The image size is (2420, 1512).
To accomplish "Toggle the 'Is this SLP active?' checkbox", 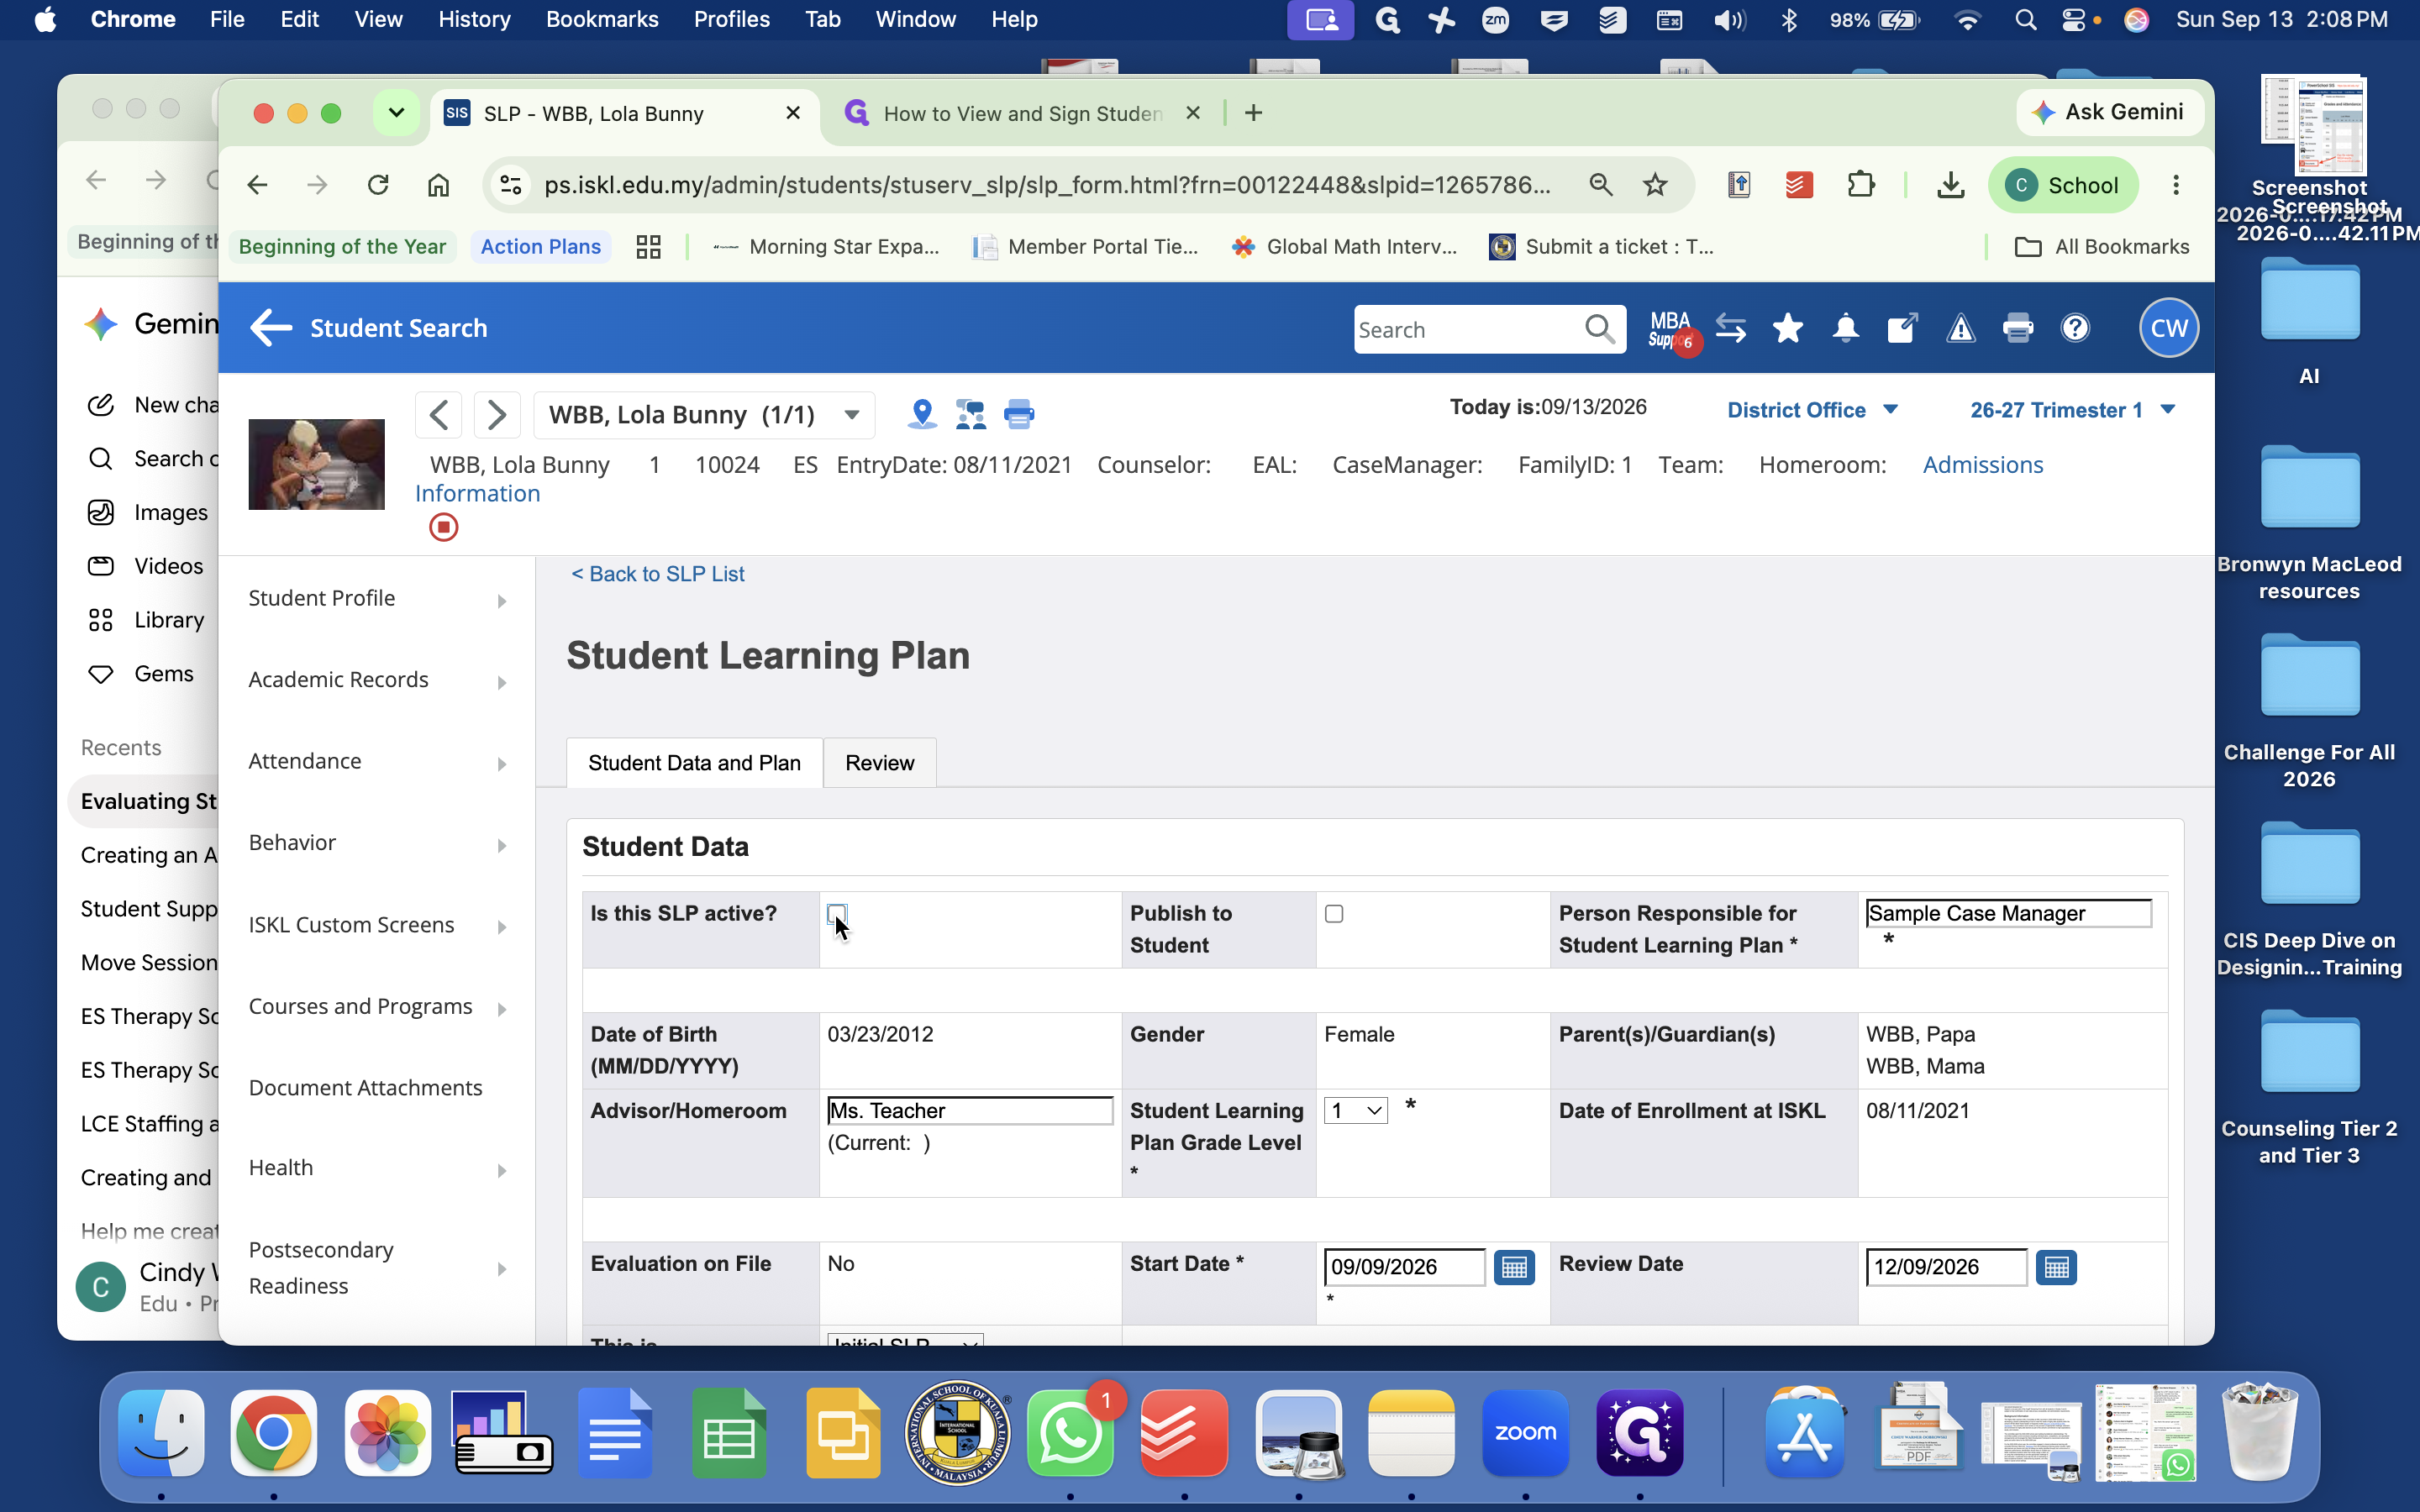I will click(837, 914).
